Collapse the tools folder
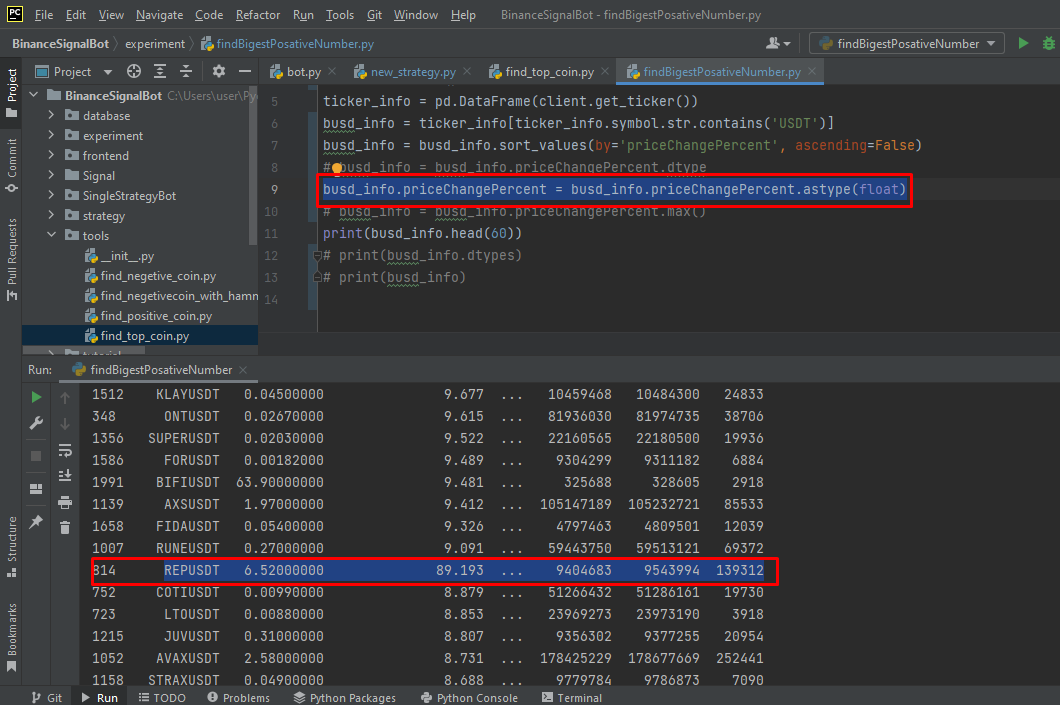 click(x=51, y=235)
